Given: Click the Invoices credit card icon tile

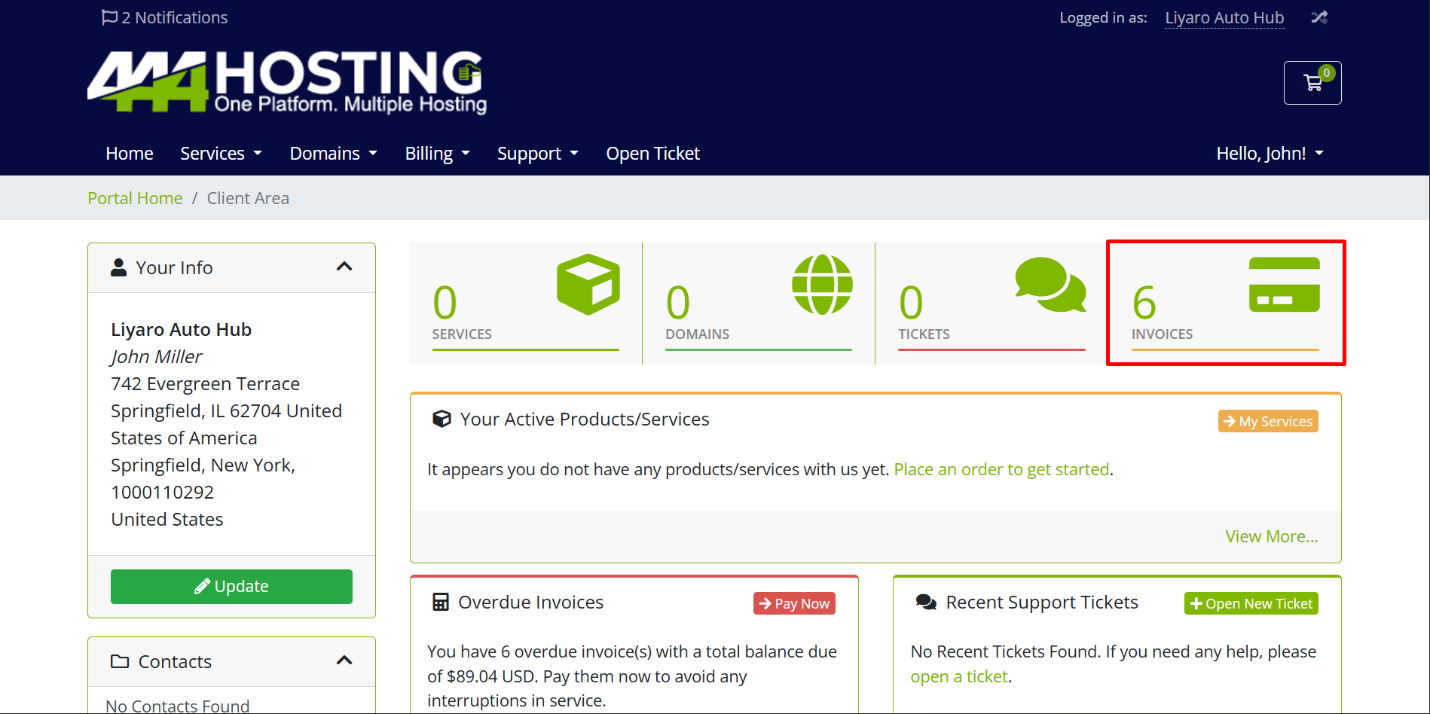Looking at the screenshot, I should (1225, 303).
